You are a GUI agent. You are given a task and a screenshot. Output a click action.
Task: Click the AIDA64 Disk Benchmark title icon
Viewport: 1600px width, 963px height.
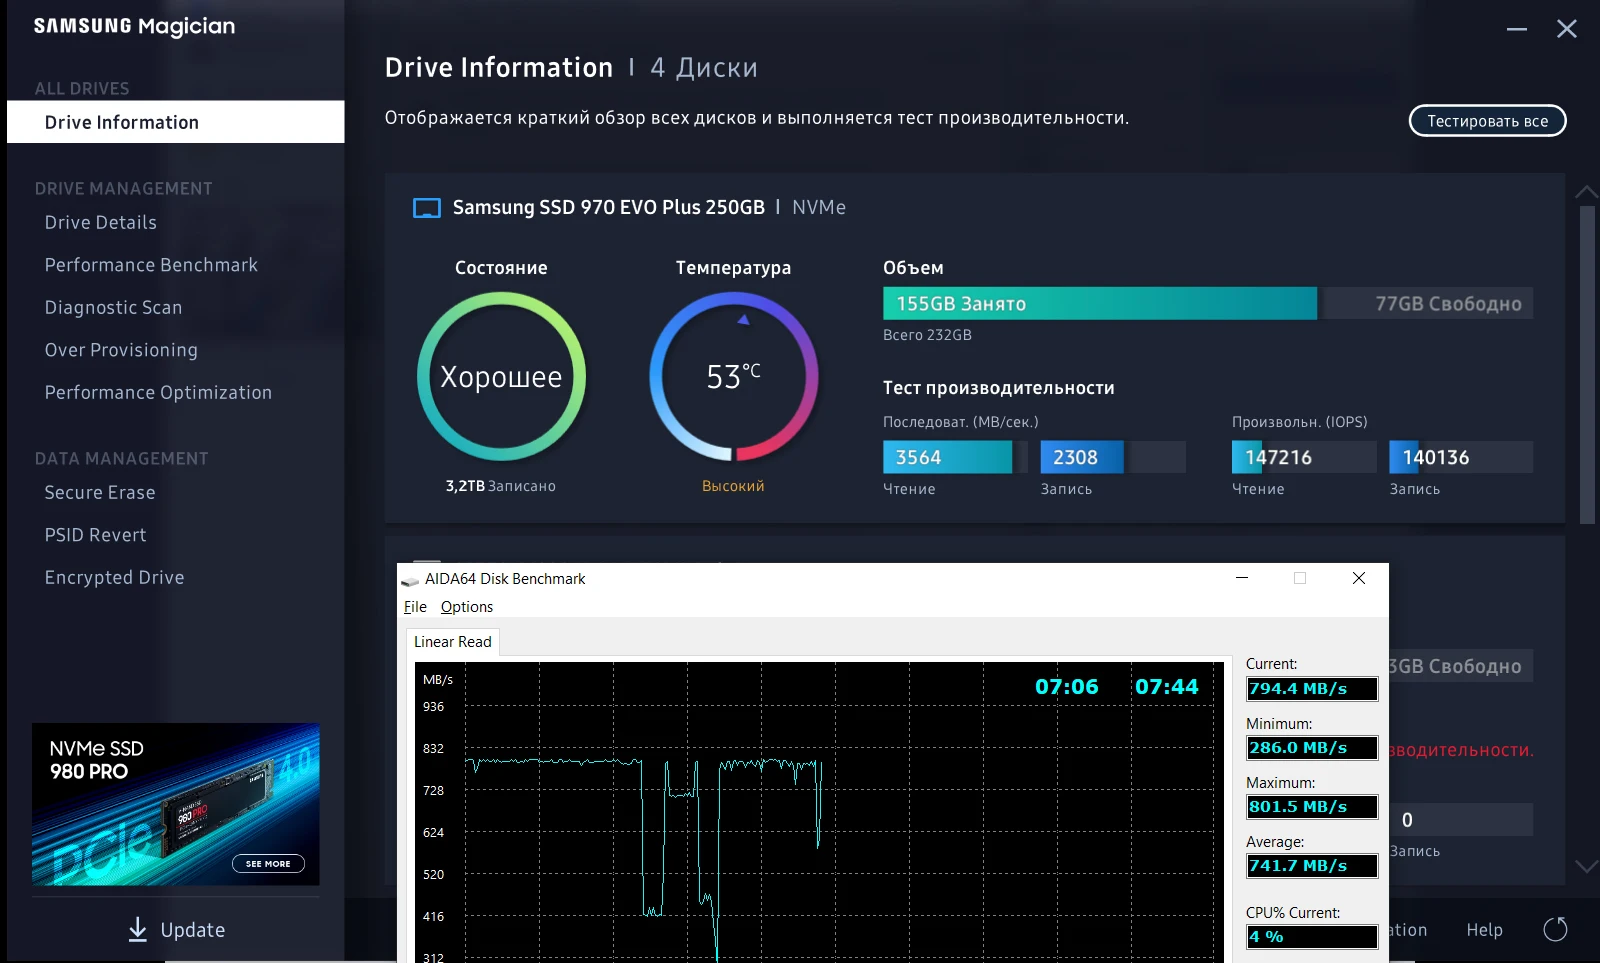point(410,580)
